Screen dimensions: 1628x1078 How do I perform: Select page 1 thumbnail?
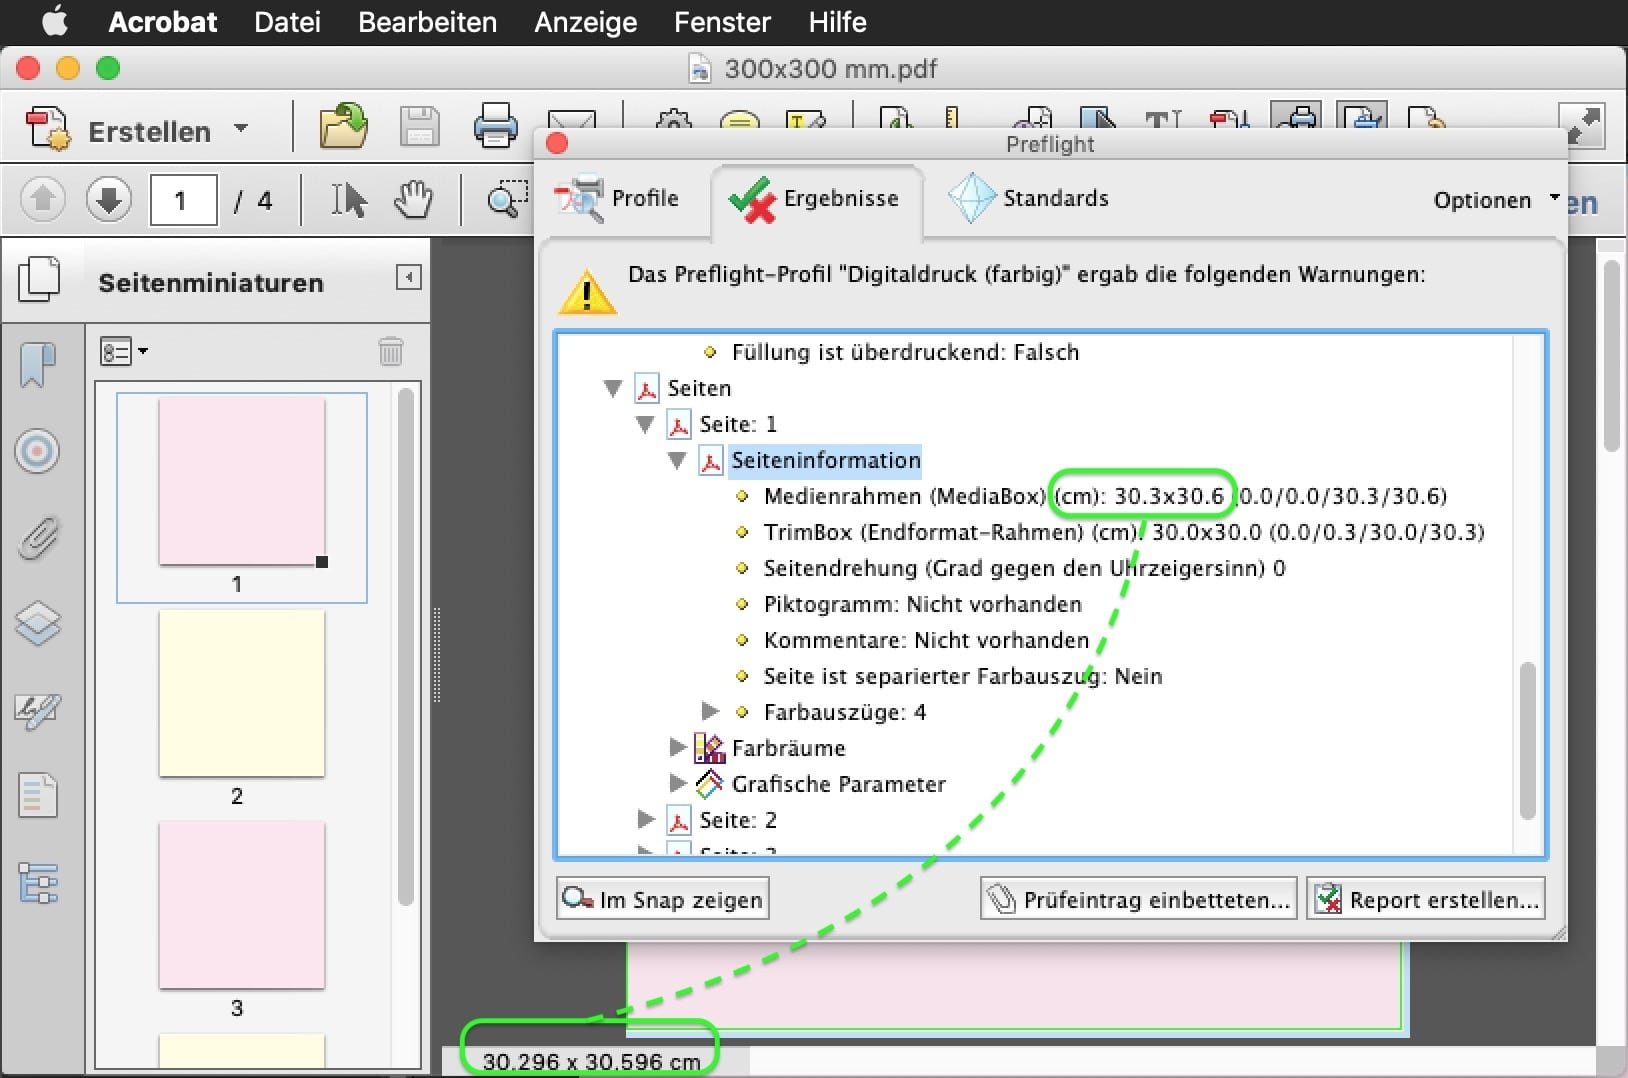(242, 482)
